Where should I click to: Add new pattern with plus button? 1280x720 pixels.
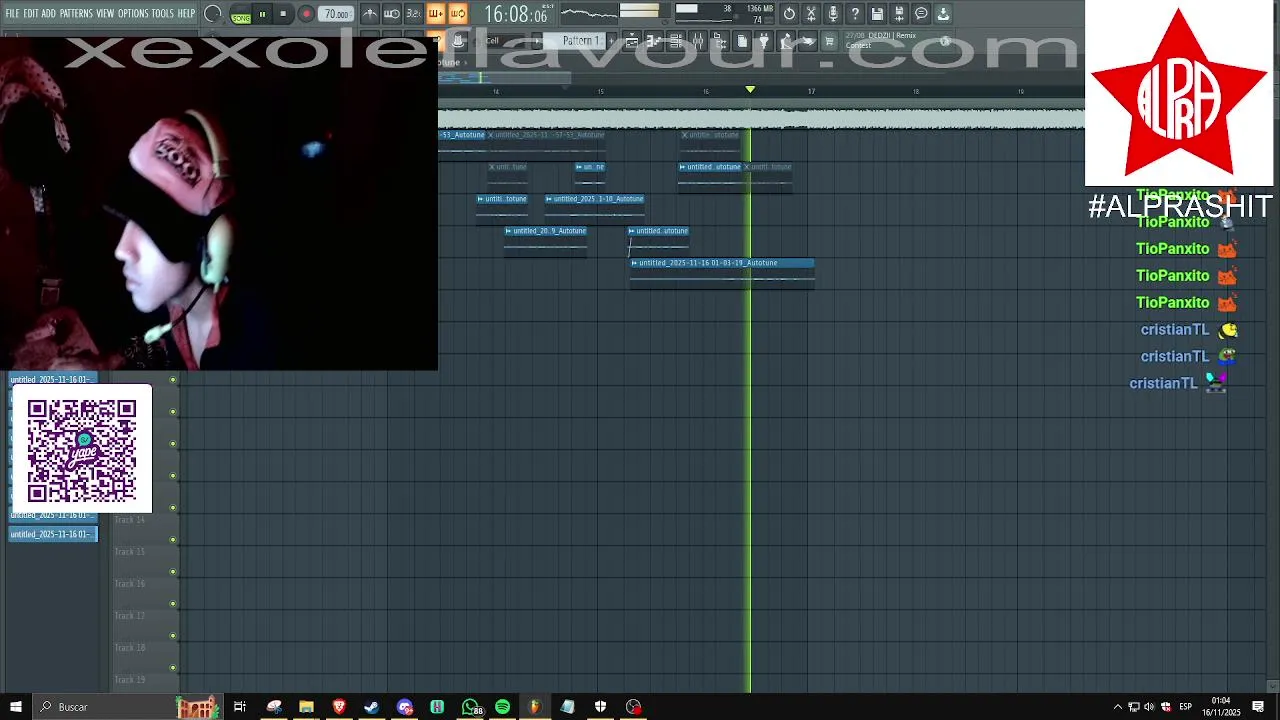coord(612,41)
